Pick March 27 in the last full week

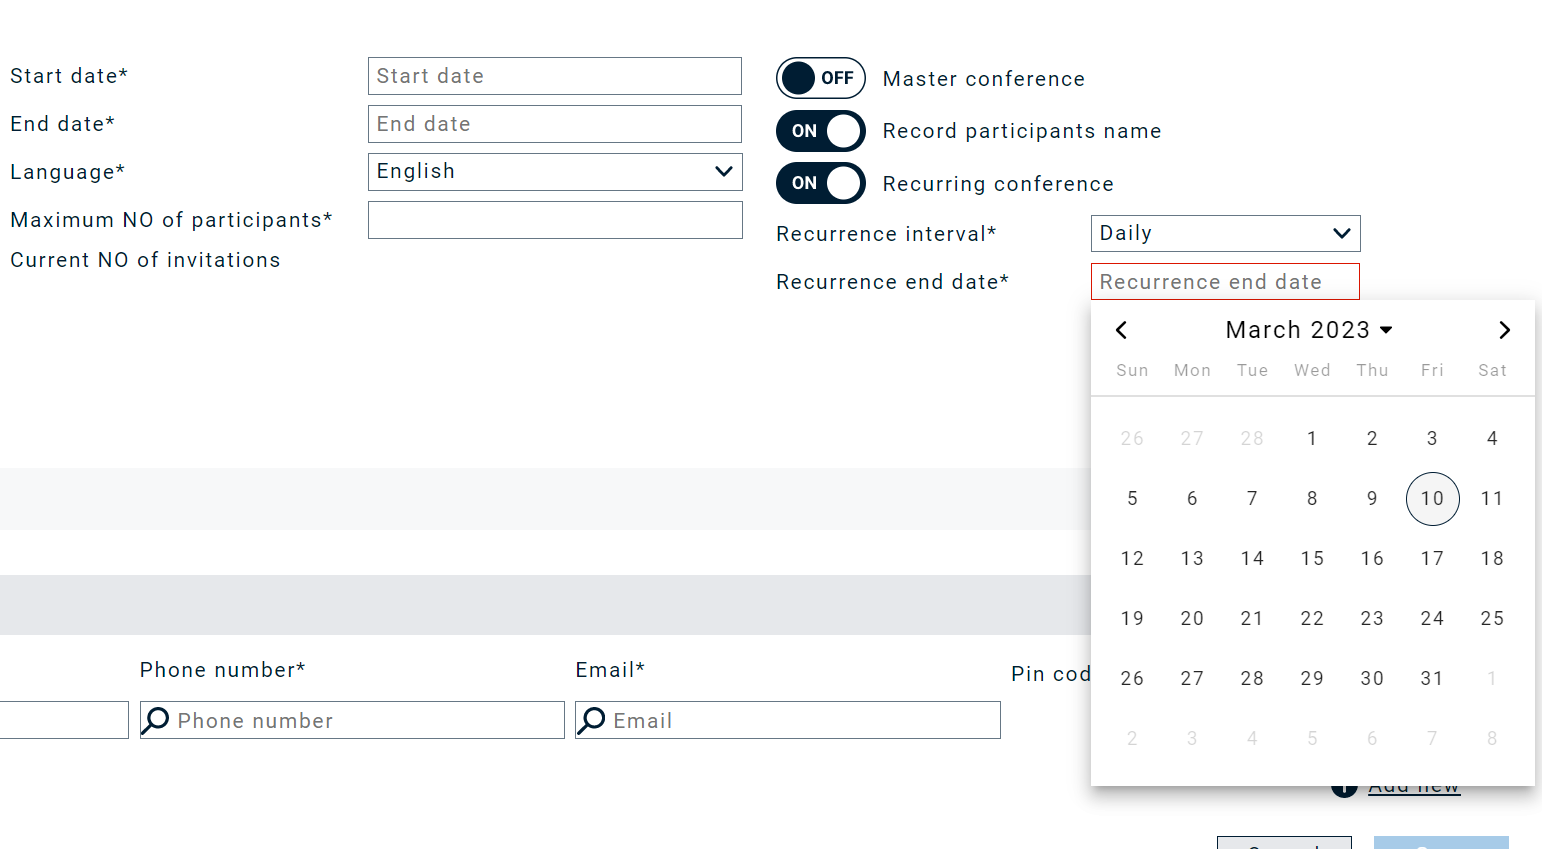[x=1192, y=679]
